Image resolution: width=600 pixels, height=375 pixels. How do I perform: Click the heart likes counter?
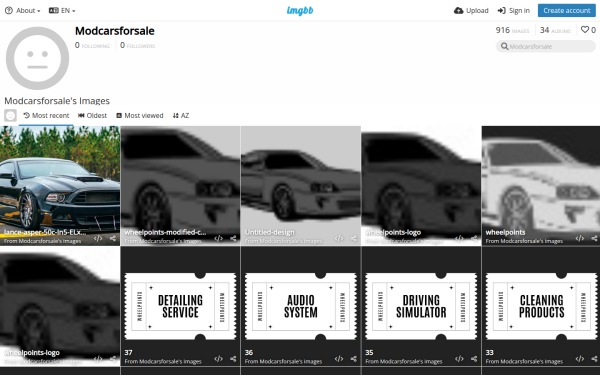(x=588, y=30)
